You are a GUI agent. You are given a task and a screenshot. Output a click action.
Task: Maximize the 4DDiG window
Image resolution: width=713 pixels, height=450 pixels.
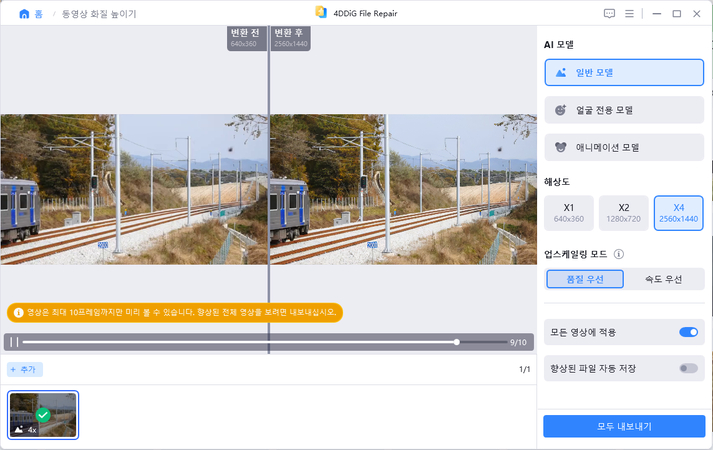point(677,14)
